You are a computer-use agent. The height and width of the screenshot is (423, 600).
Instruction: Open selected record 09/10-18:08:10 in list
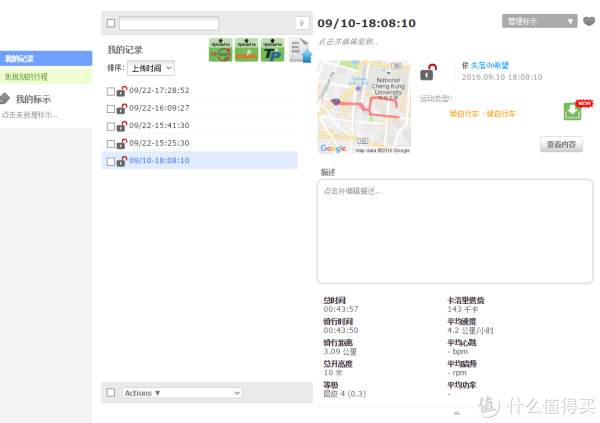coord(159,160)
